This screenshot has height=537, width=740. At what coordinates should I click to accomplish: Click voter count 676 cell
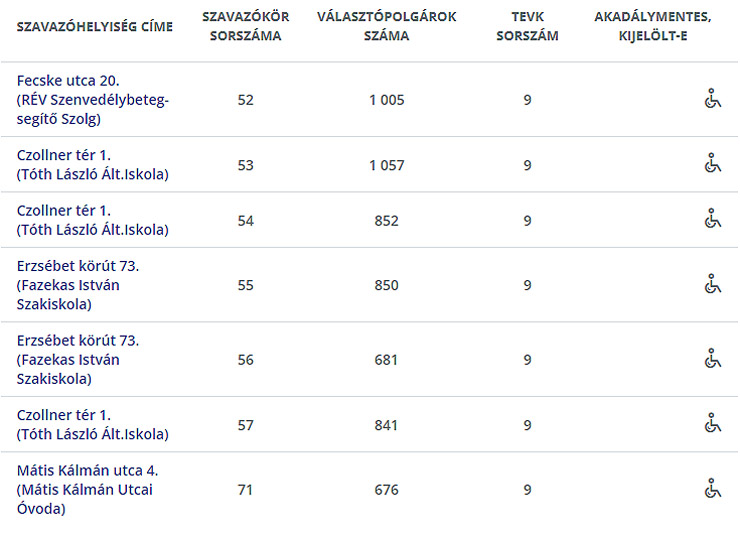385,490
